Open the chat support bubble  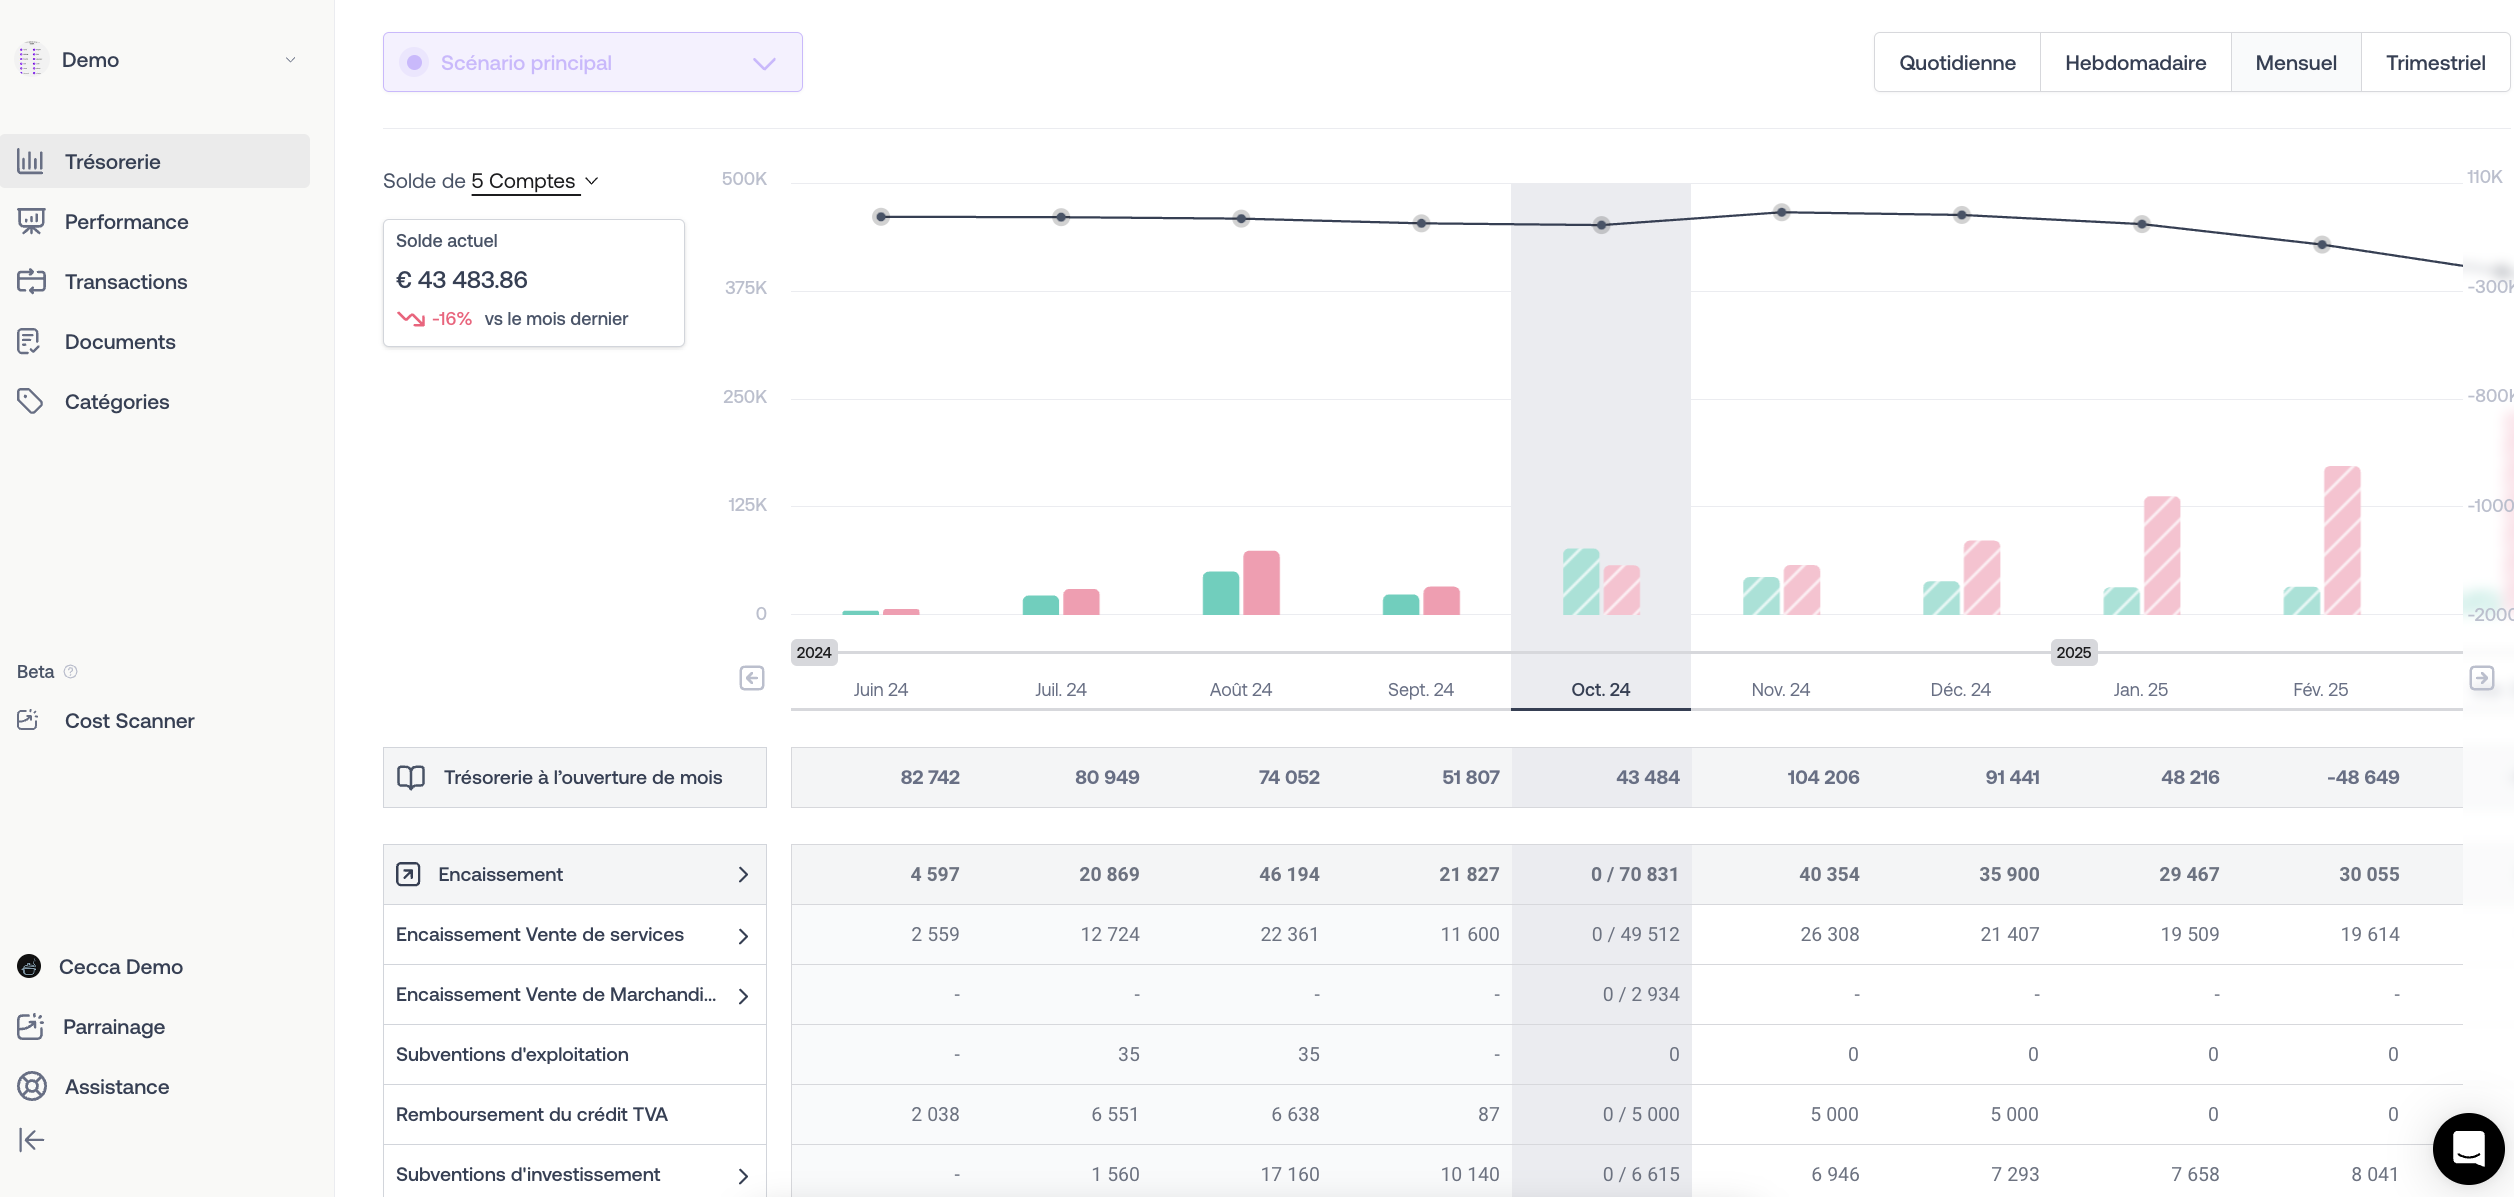tap(2467, 1148)
